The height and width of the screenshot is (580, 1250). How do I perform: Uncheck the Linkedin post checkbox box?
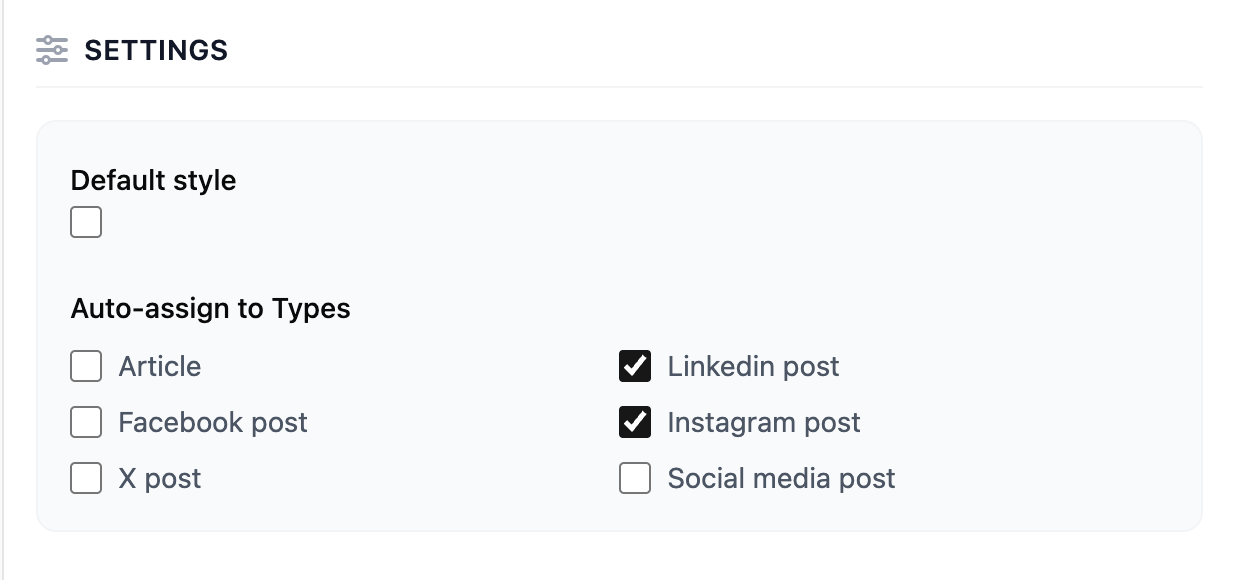(x=635, y=367)
